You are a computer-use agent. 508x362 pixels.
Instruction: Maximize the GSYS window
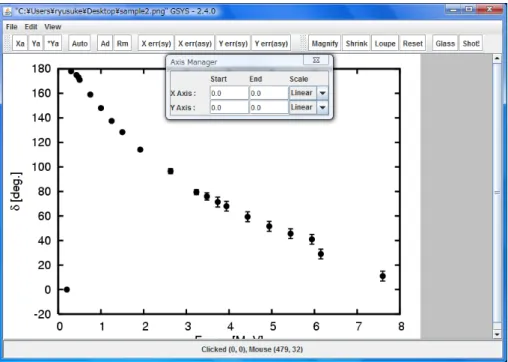click(469, 10)
